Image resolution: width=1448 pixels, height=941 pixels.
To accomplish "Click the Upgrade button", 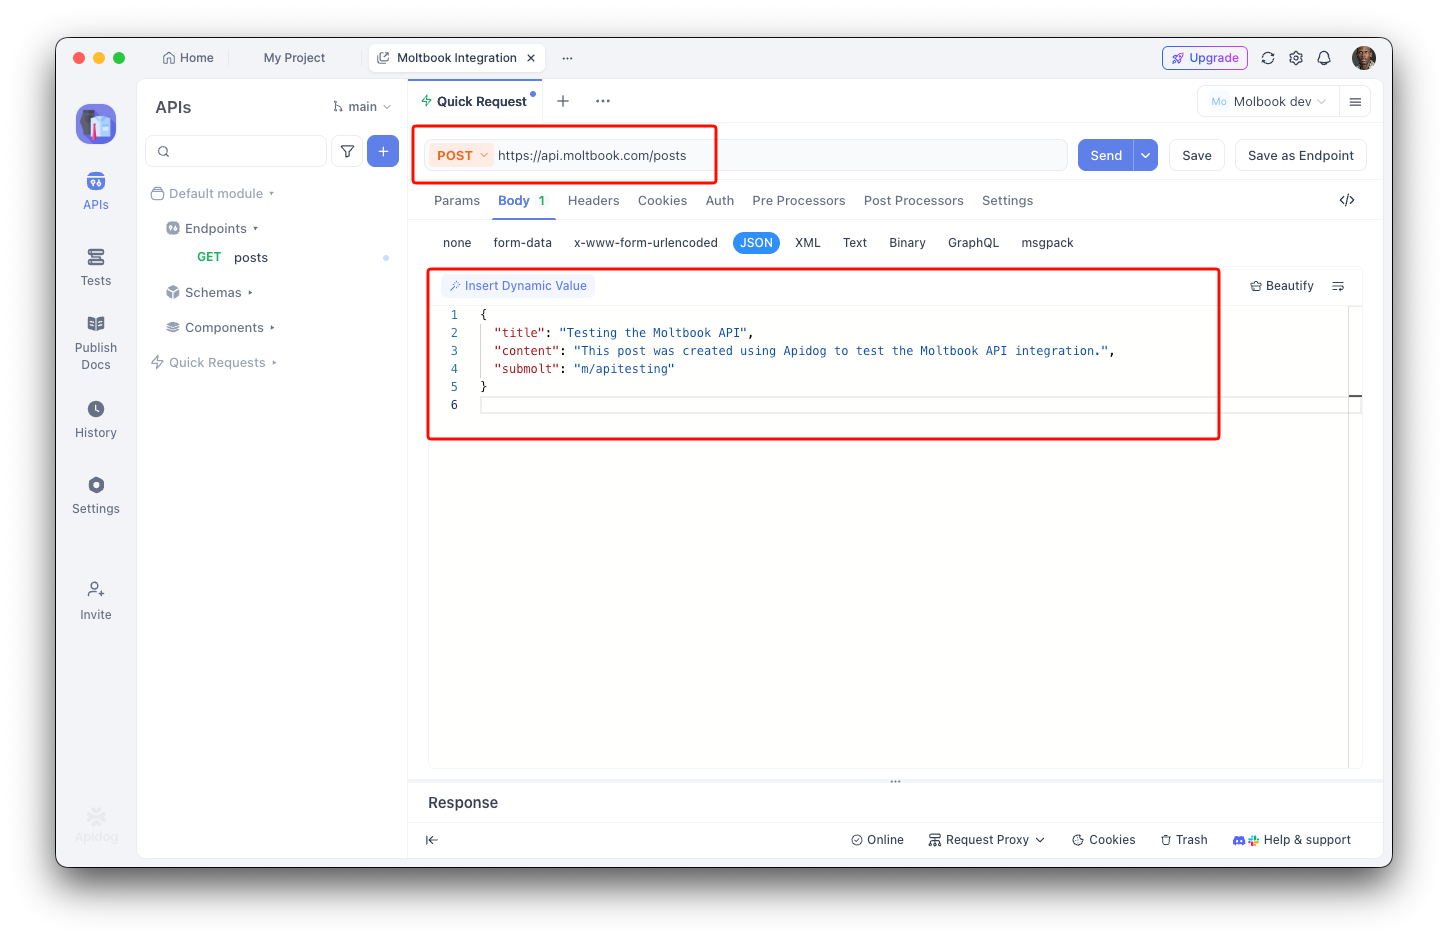I will point(1205,58).
